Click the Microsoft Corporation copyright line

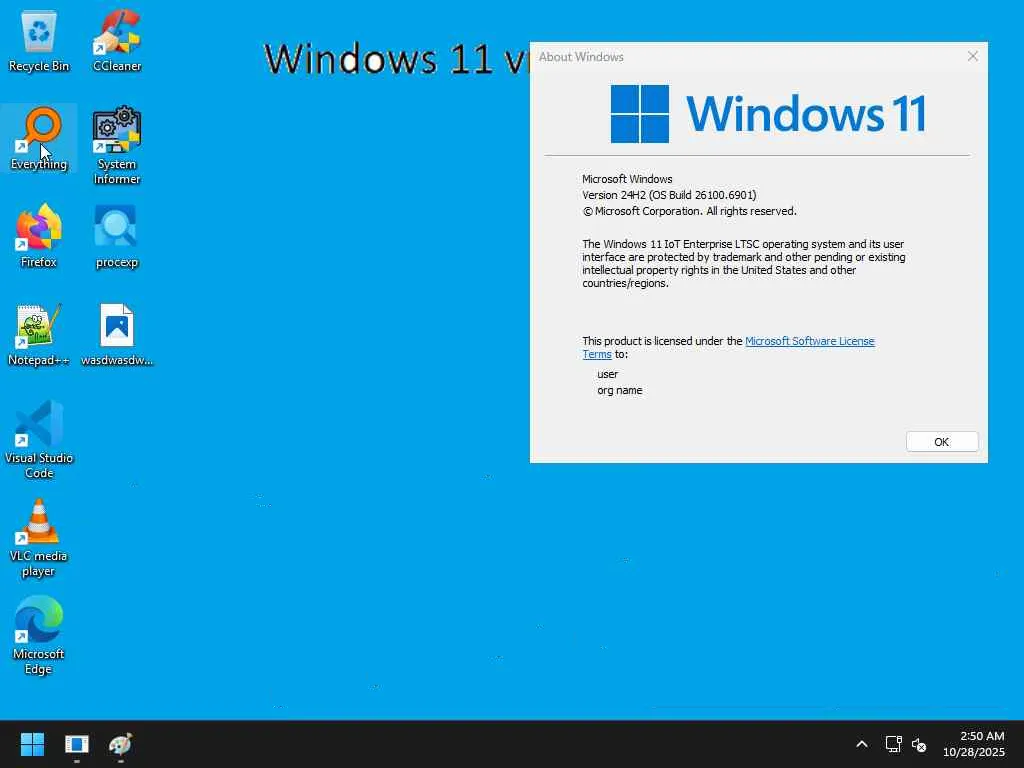click(x=690, y=212)
